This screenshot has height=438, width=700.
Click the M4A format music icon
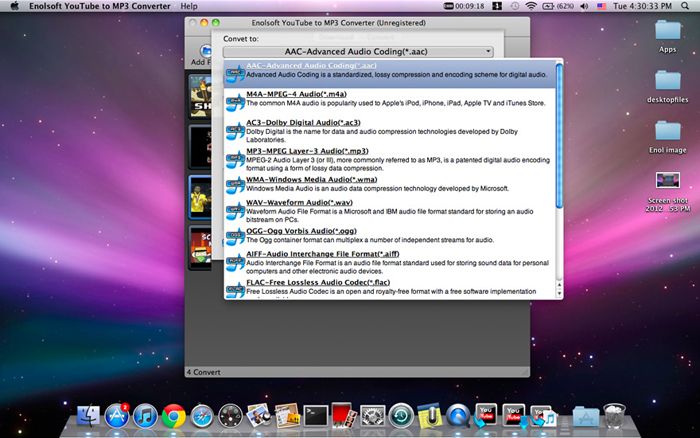235,102
